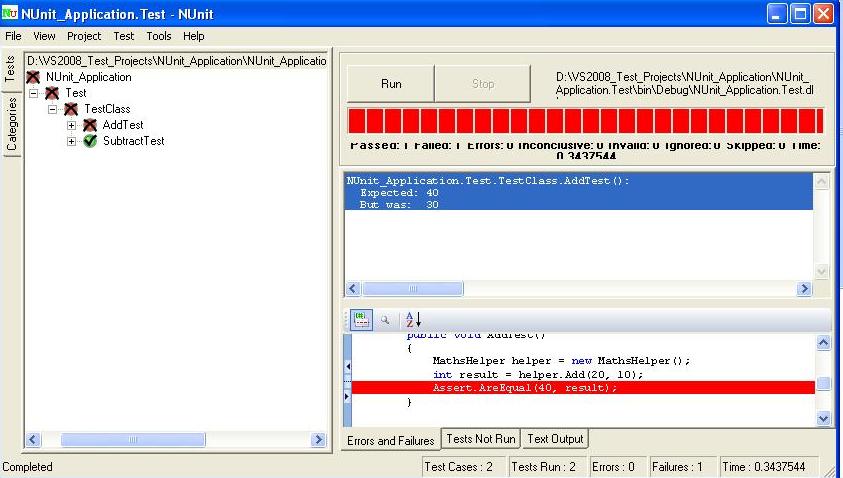The image size is (843, 478).
Task: Click error list scroll right arrow
Action: tap(804, 289)
